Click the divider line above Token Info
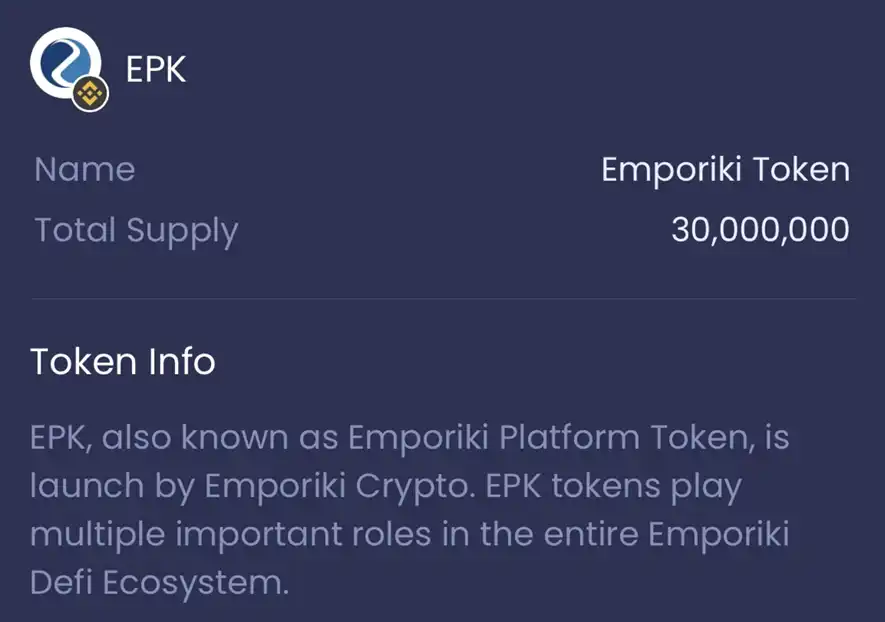Image resolution: width=885 pixels, height=622 pixels. point(443,299)
